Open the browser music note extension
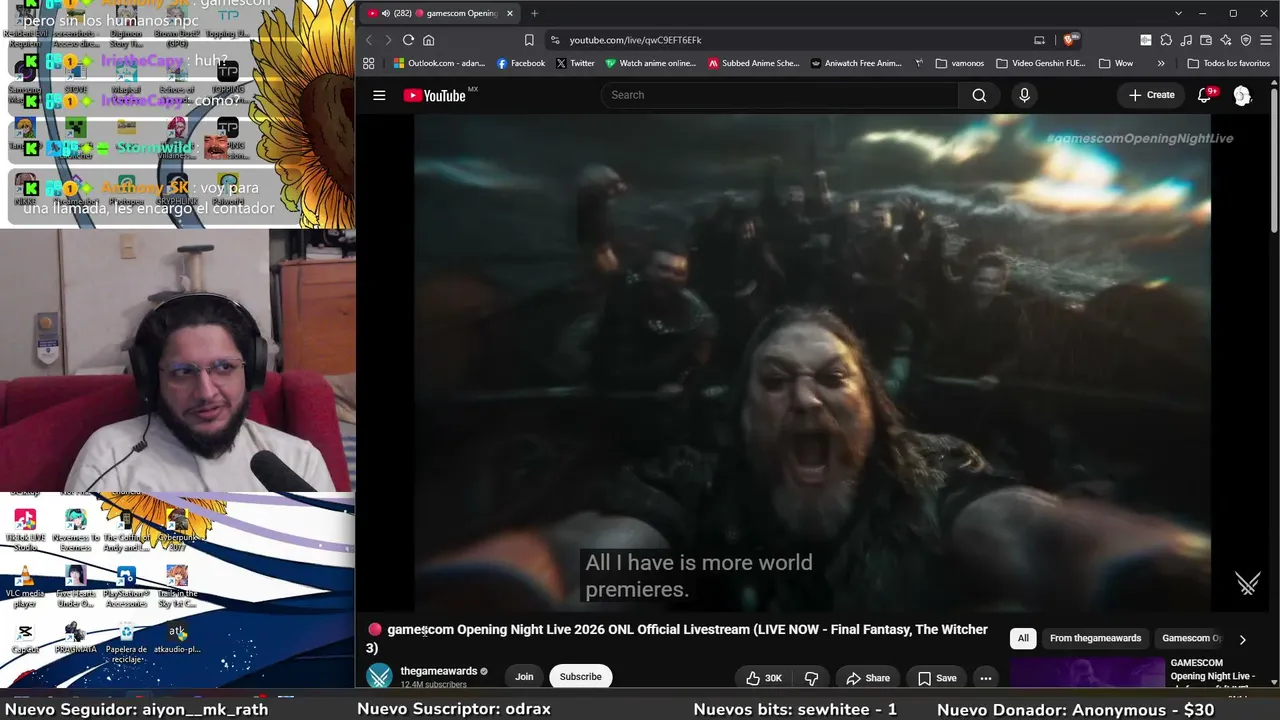 pos(1186,40)
